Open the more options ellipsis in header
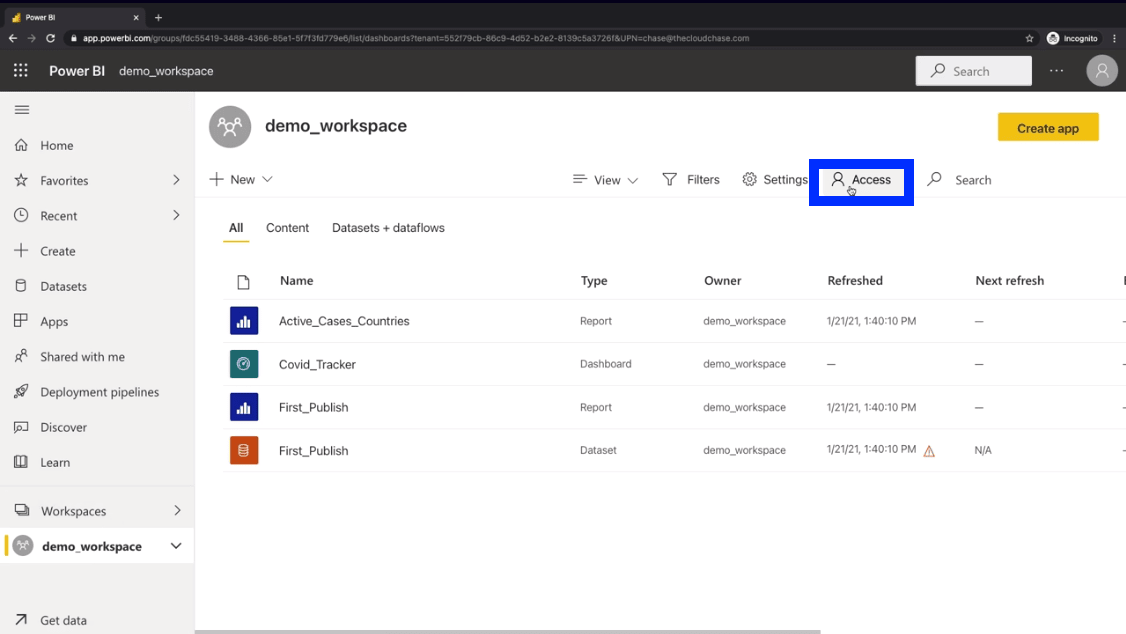The width and height of the screenshot is (1126, 634). coord(1056,70)
